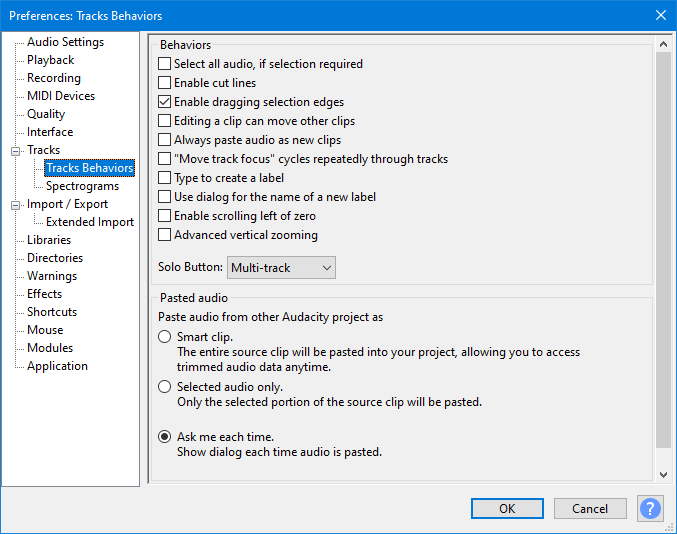Click the blue help question mark icon

[x=650, y=508]
